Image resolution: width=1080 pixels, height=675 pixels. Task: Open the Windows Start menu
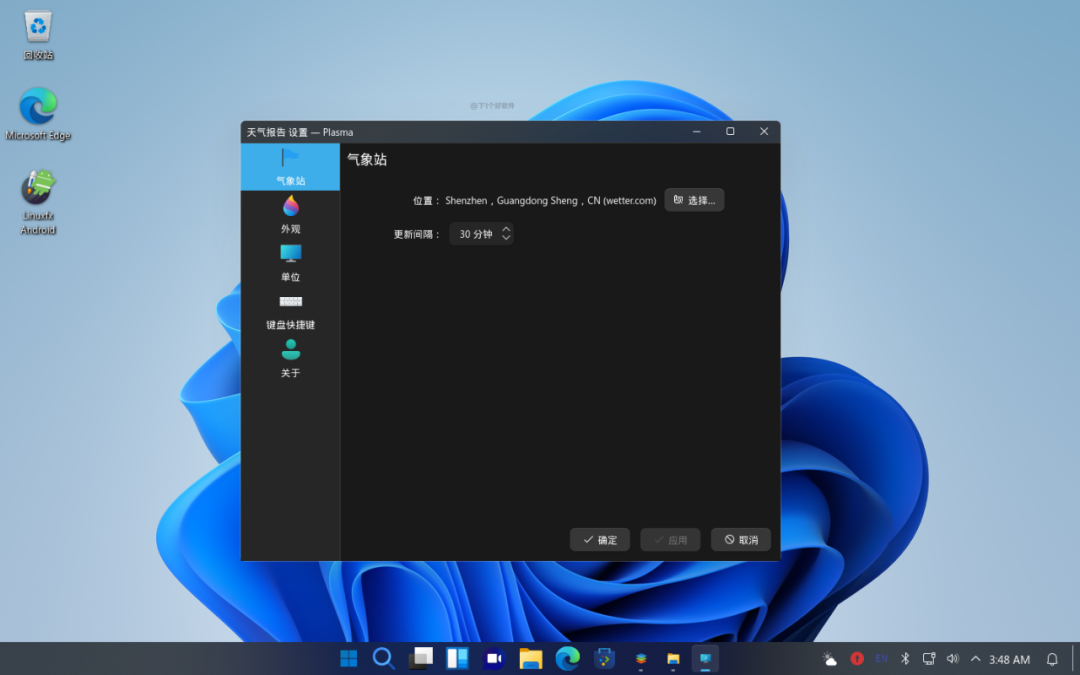(347, 658)
